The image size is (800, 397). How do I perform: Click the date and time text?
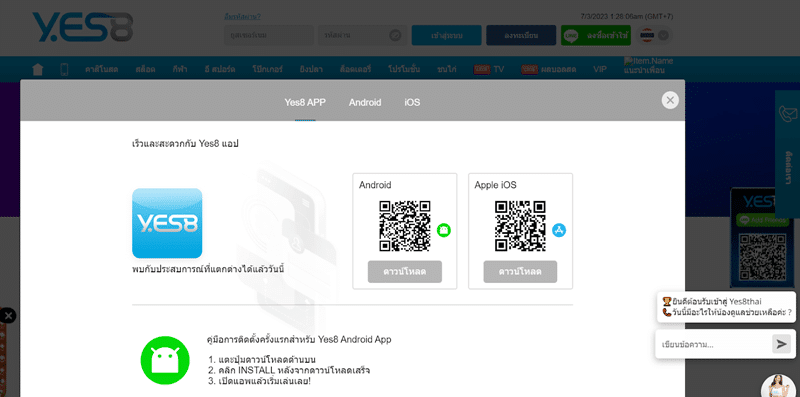coord(627,16)
